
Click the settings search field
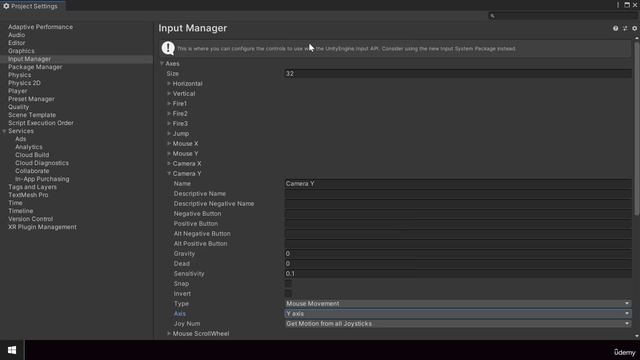562,16
